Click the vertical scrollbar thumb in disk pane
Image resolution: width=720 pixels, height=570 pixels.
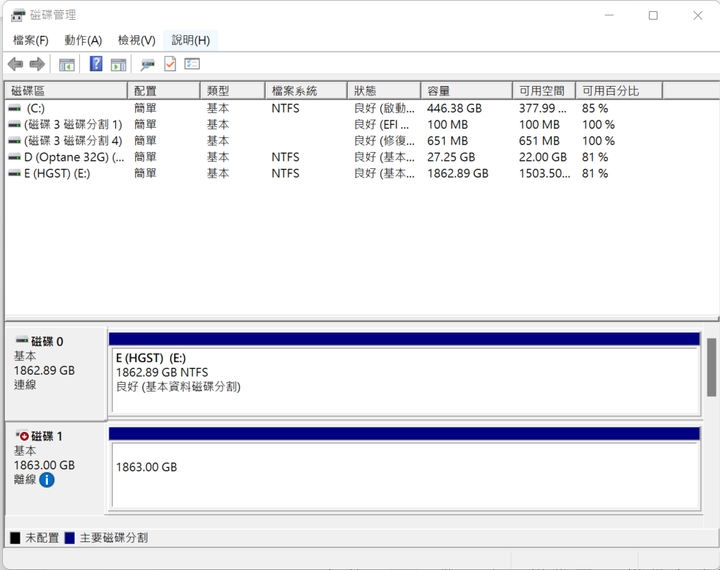tap(711, 367)
